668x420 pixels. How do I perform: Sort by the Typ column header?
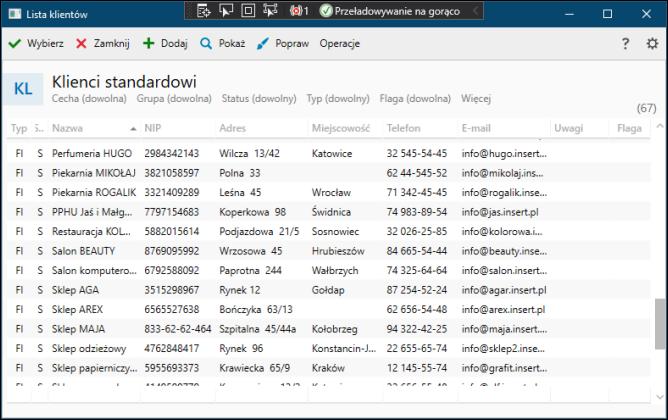pyautogui.click(x=19, y=128)
